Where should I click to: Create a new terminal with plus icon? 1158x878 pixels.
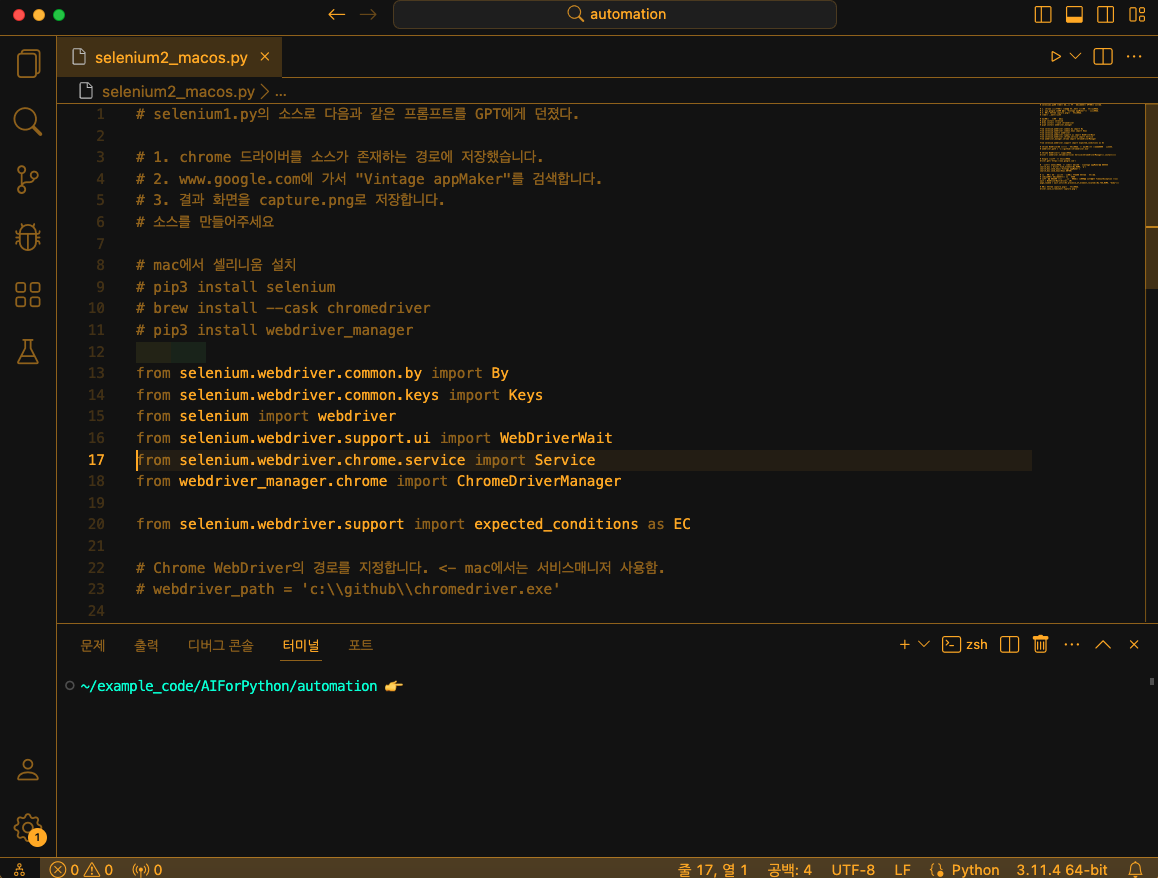tap(904, 645)
